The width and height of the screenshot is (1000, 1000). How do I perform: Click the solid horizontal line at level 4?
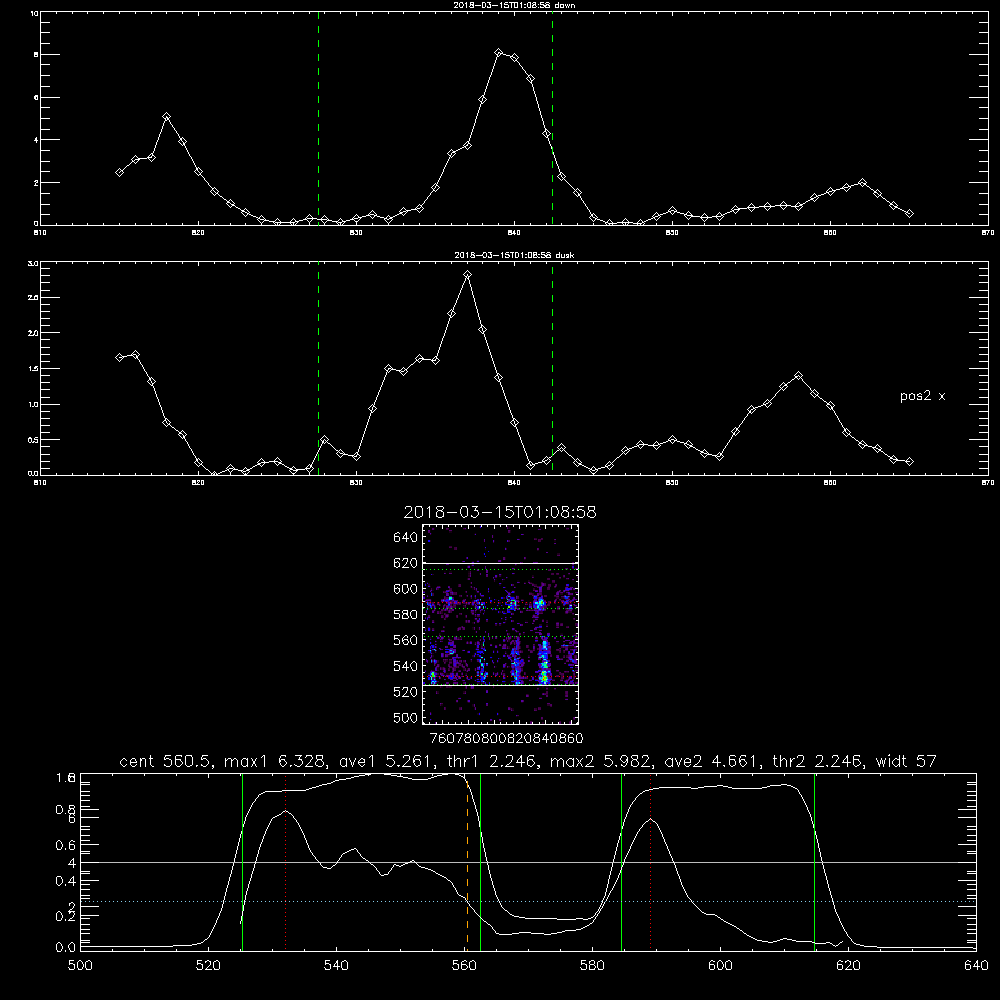[x=528, y=862]
